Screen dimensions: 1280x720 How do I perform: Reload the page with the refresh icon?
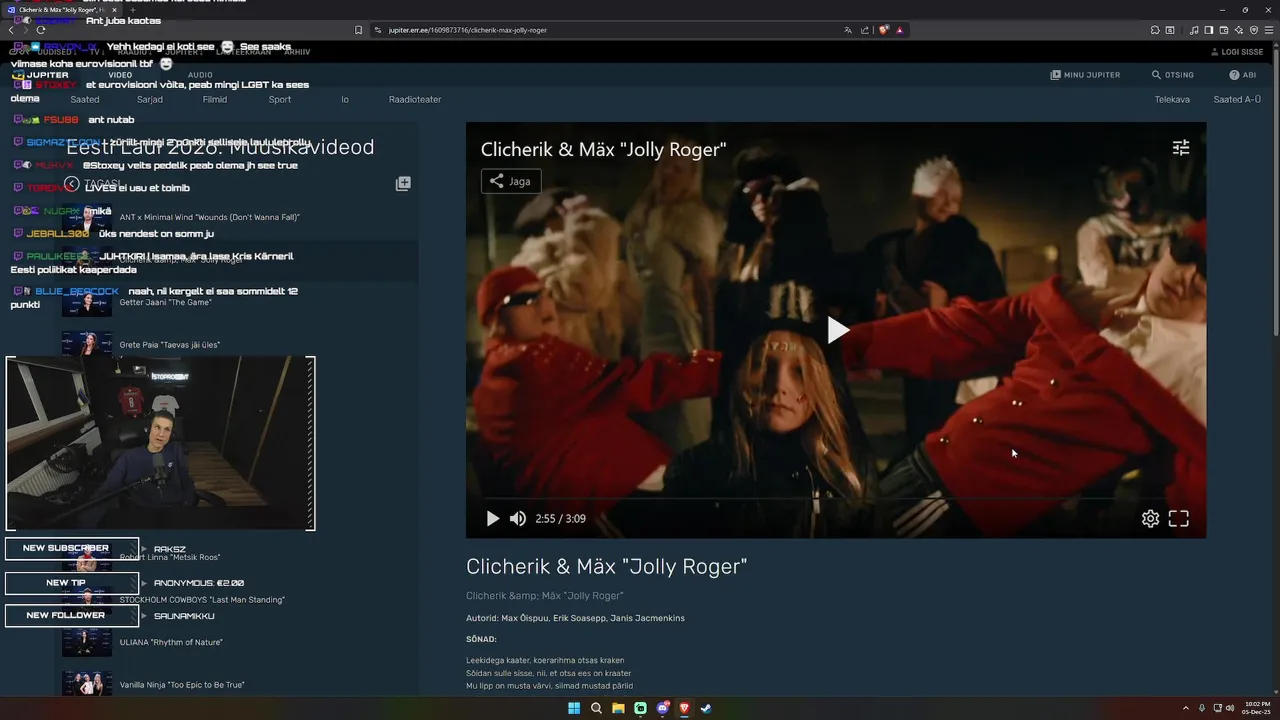[x=40, y=30]
